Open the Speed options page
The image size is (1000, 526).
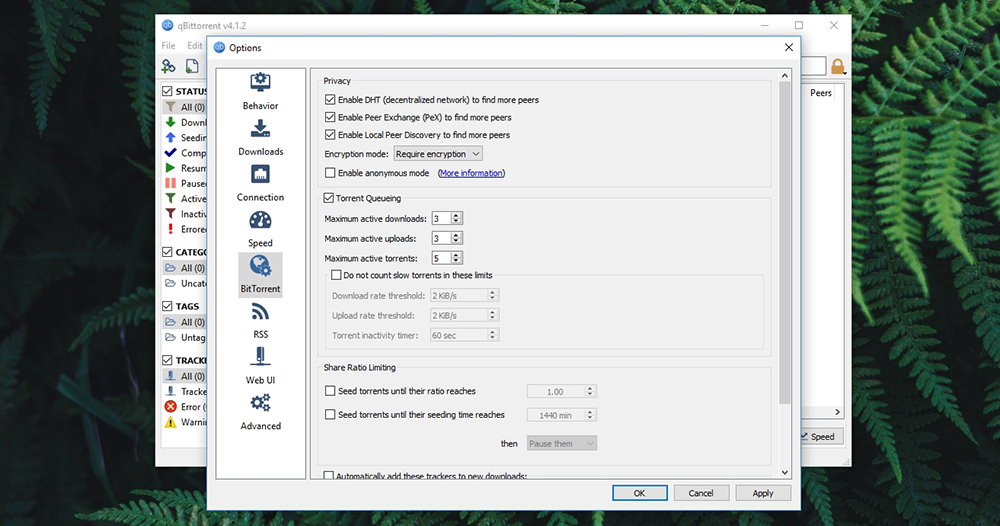point(260,229)
